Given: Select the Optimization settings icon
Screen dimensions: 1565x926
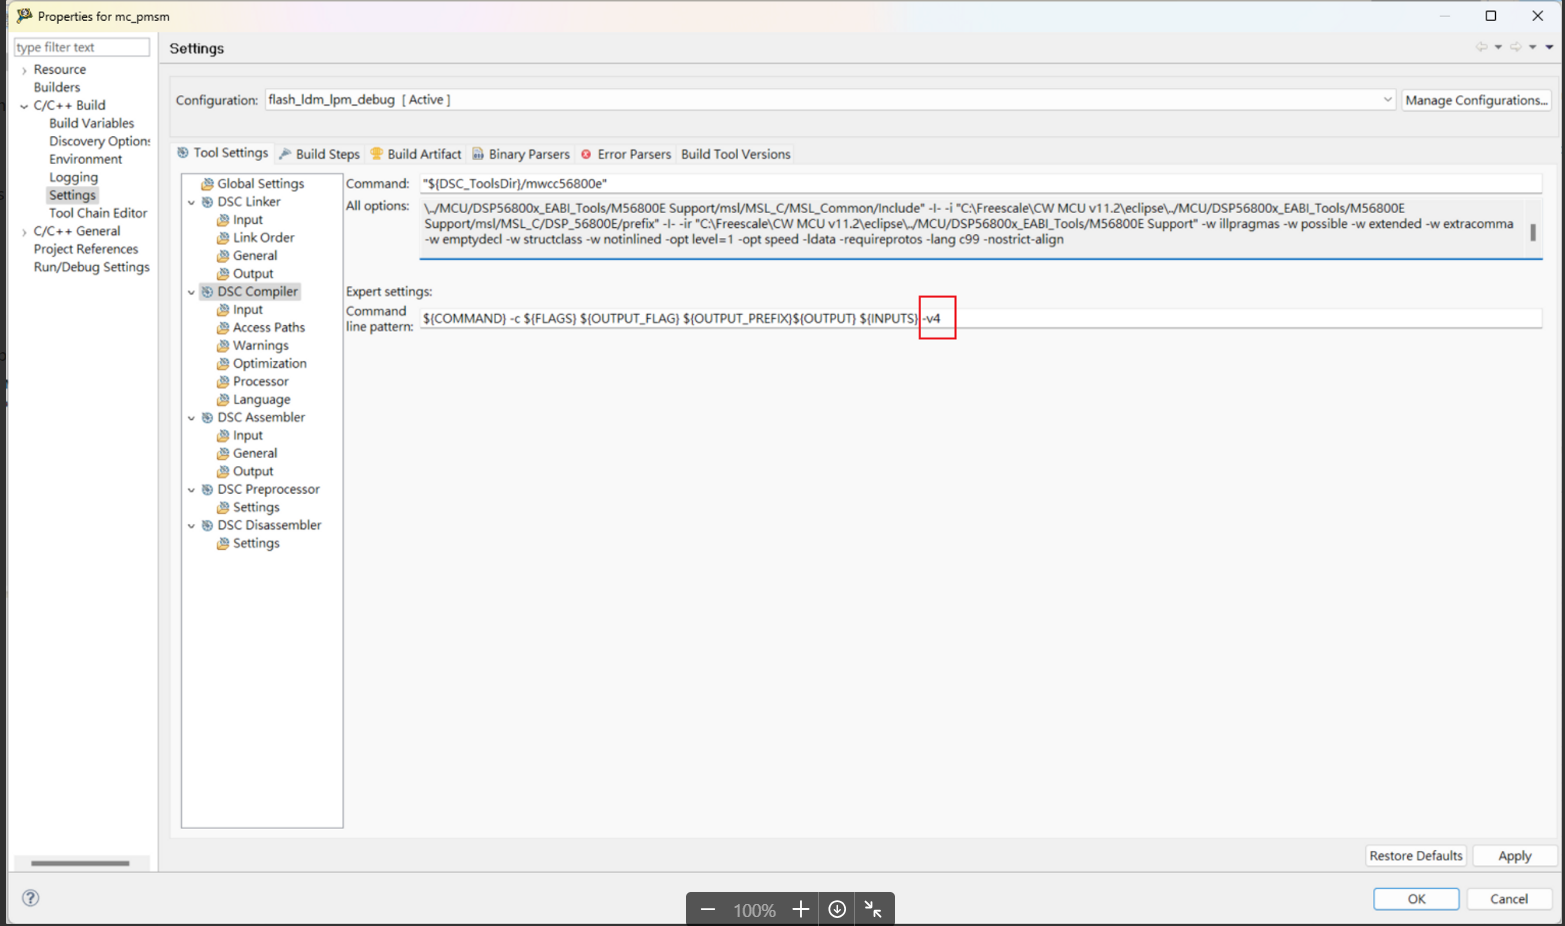Looking at the screenshot, I should click(x=222, y=363).
